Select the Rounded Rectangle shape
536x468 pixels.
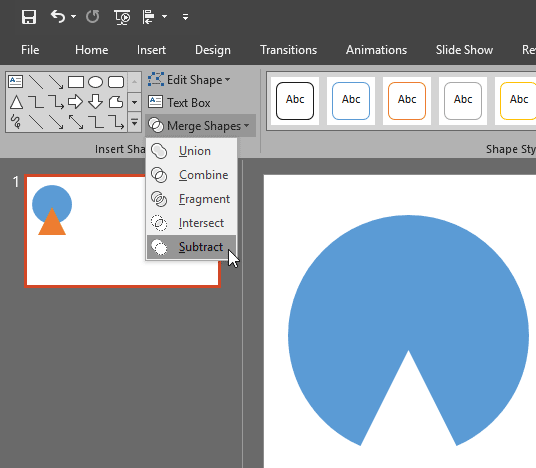click(x=116, y=82)
